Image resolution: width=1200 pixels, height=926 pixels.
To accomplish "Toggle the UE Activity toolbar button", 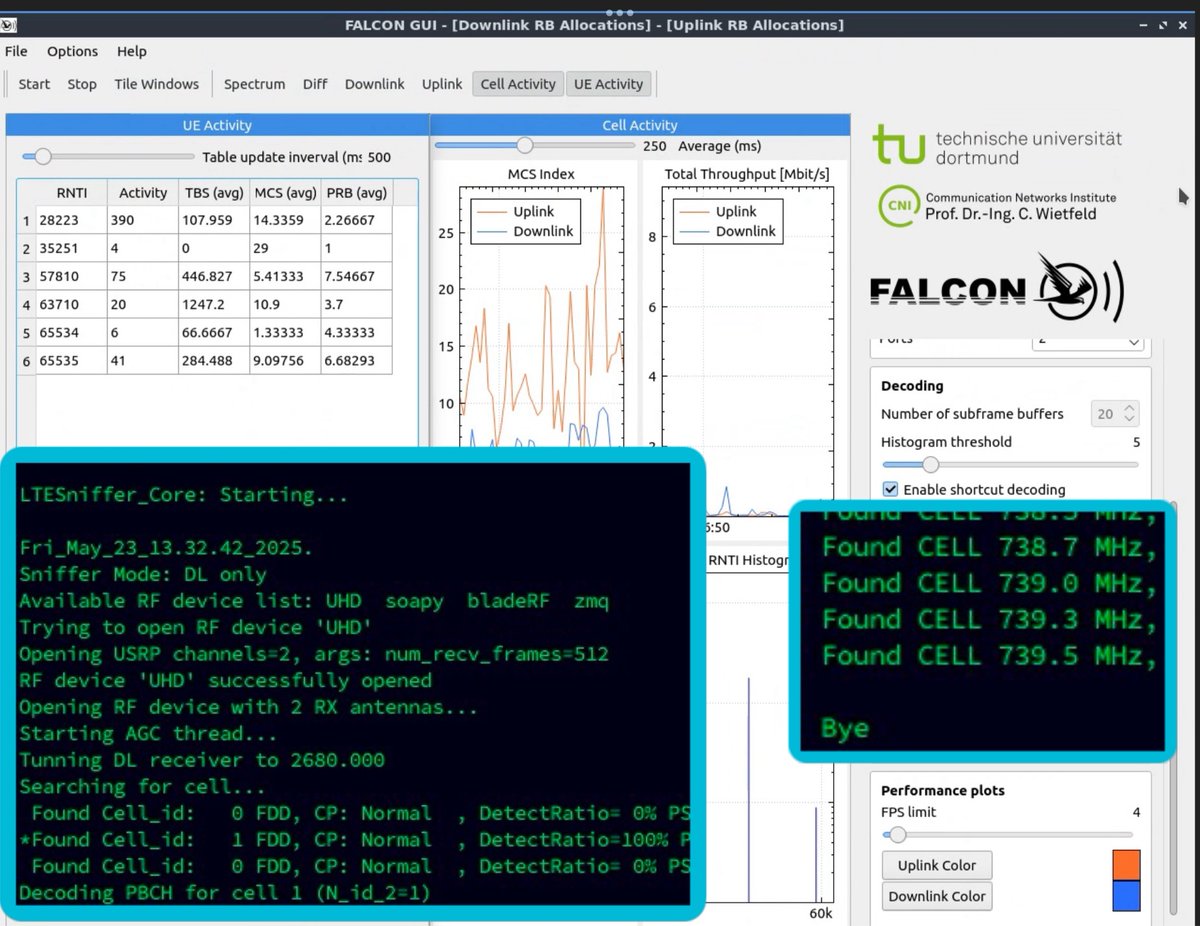I will [608, 84].
